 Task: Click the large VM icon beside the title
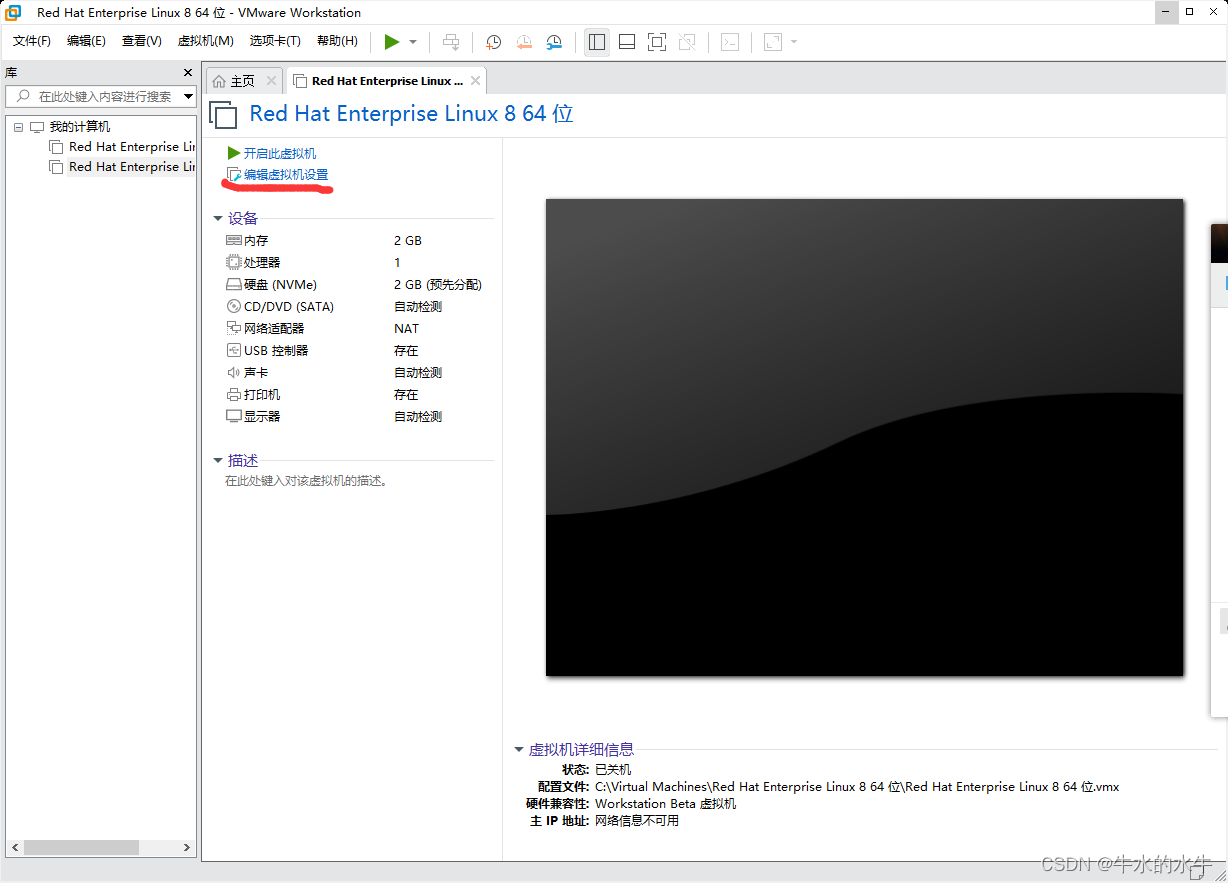[x=223, y=114]
